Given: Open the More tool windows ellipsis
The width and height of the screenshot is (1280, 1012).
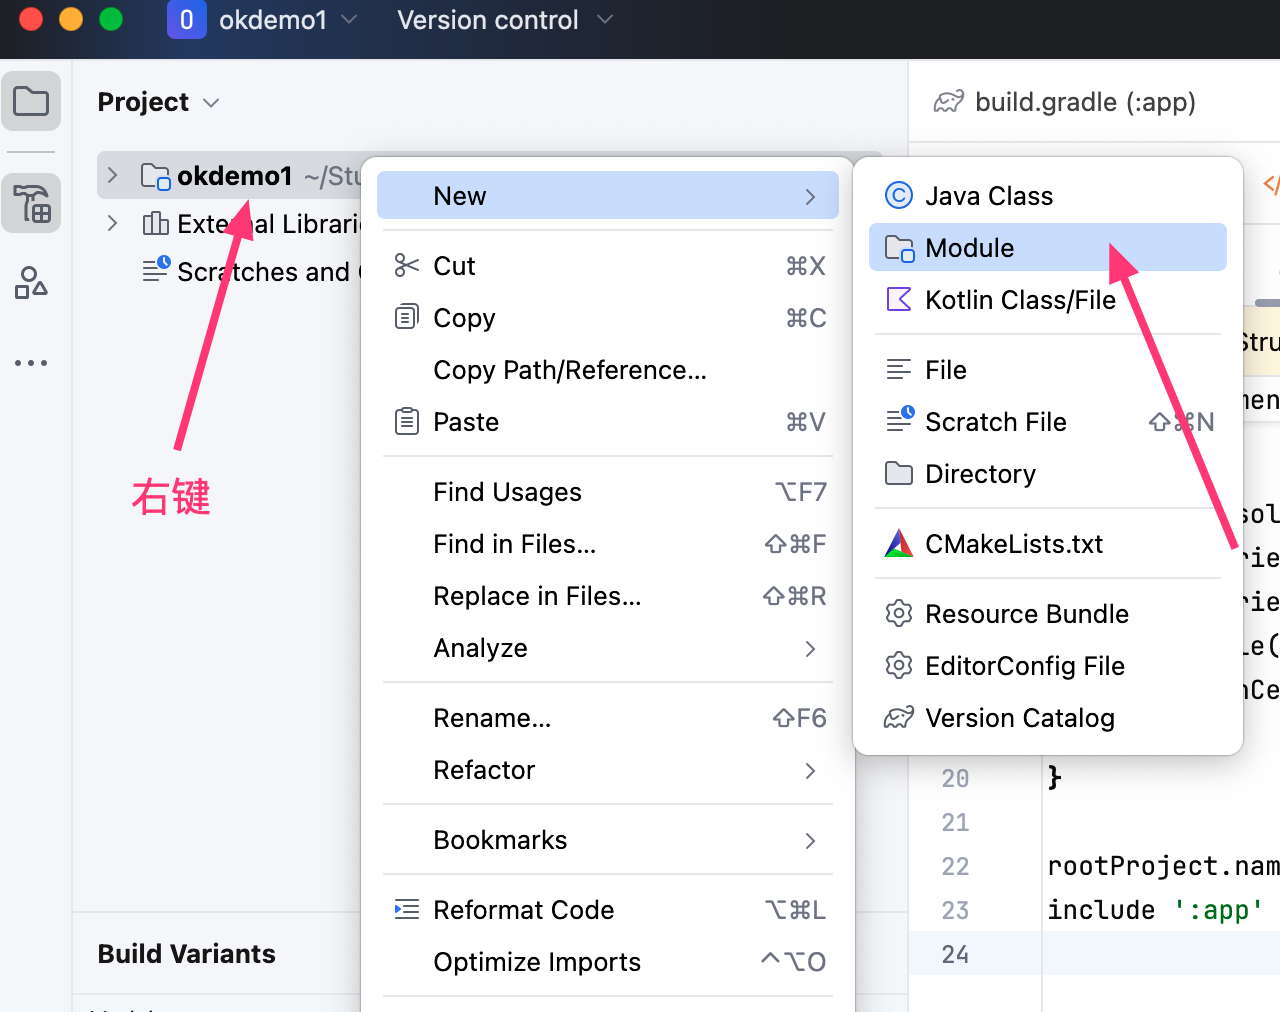Looking at the screenshot, I should 31,363.
